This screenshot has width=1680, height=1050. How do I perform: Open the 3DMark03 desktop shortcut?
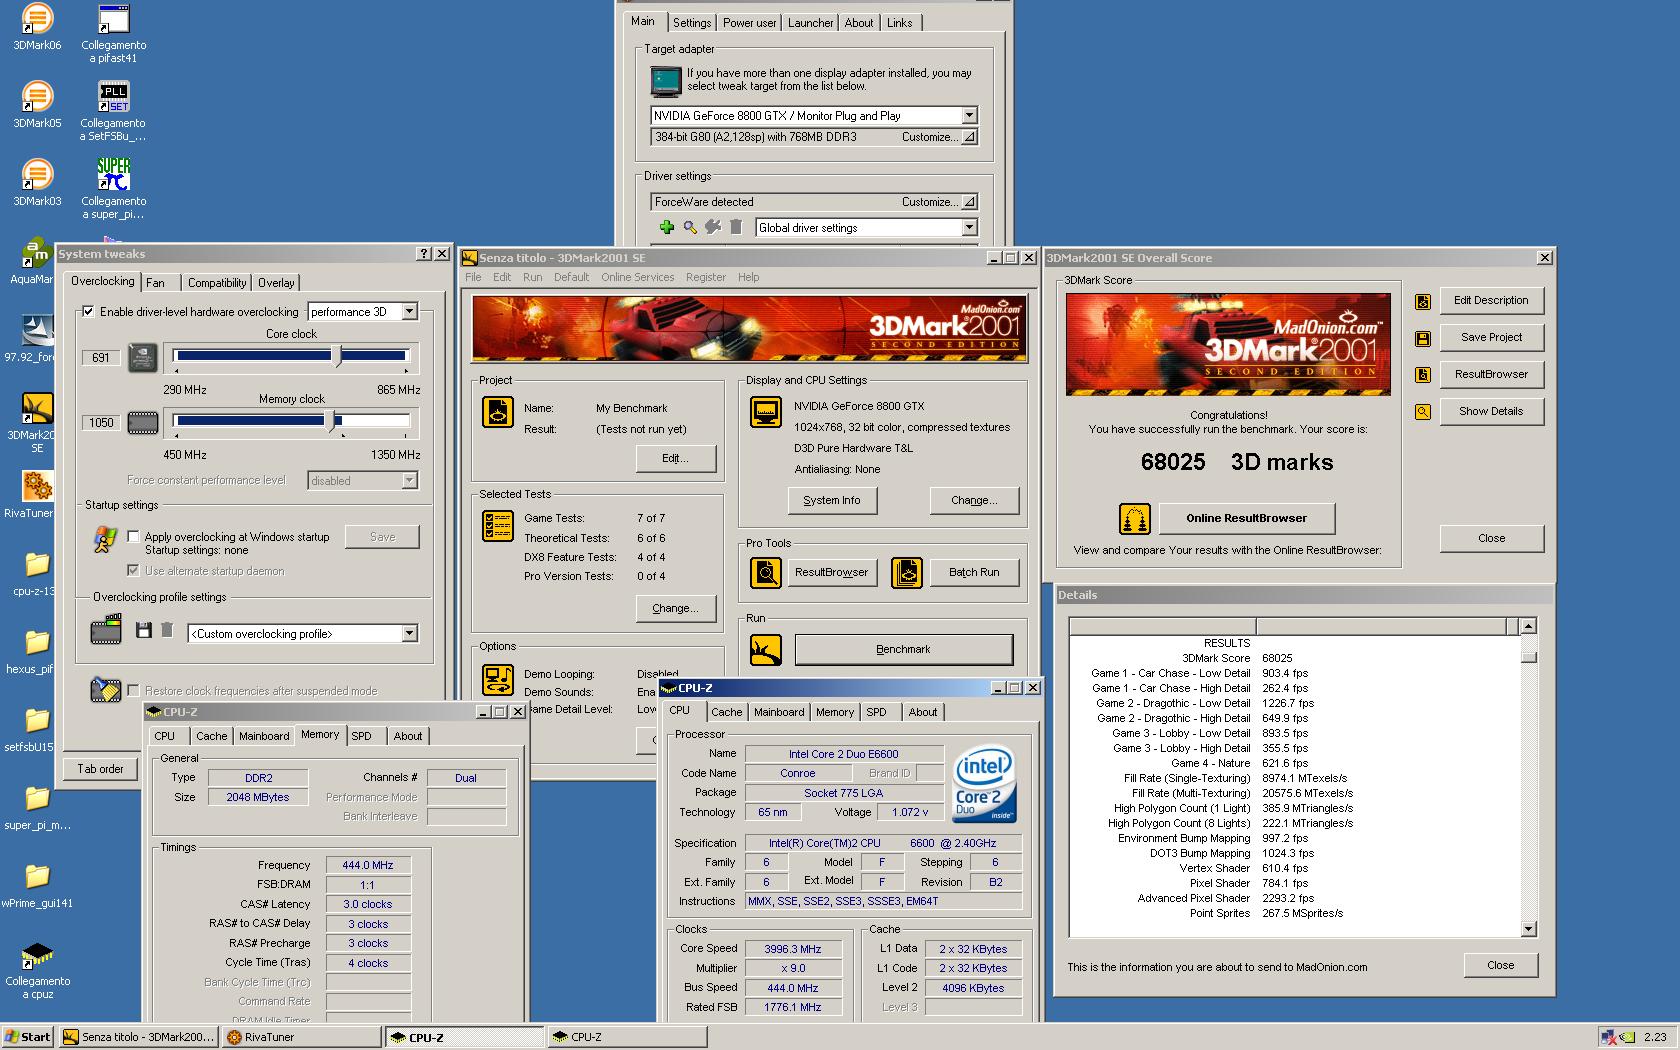coord(37,175)
